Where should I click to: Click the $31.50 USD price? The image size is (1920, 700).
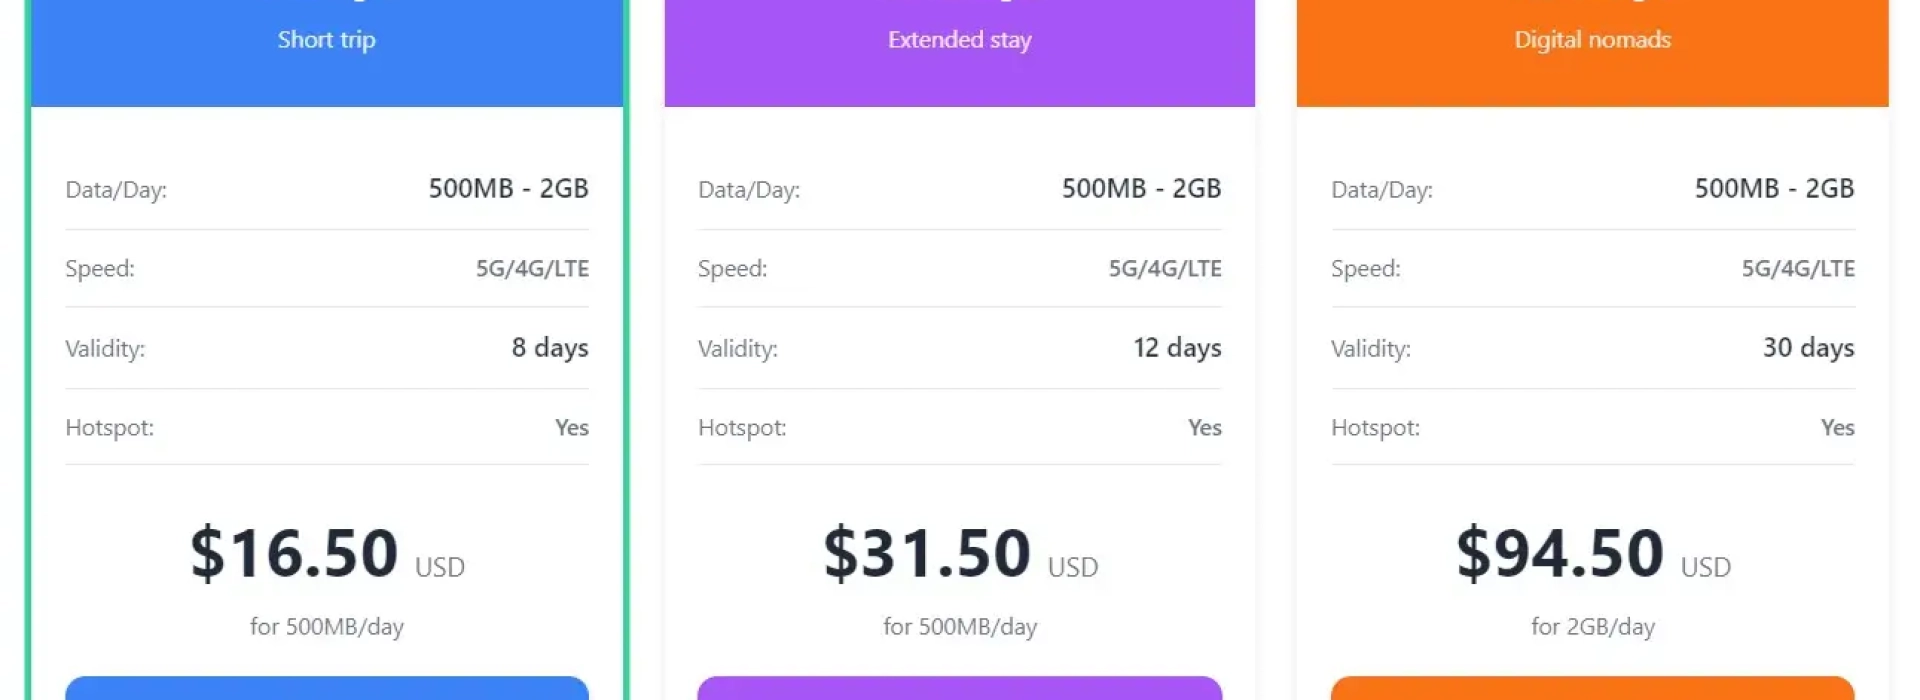(928, 553)
